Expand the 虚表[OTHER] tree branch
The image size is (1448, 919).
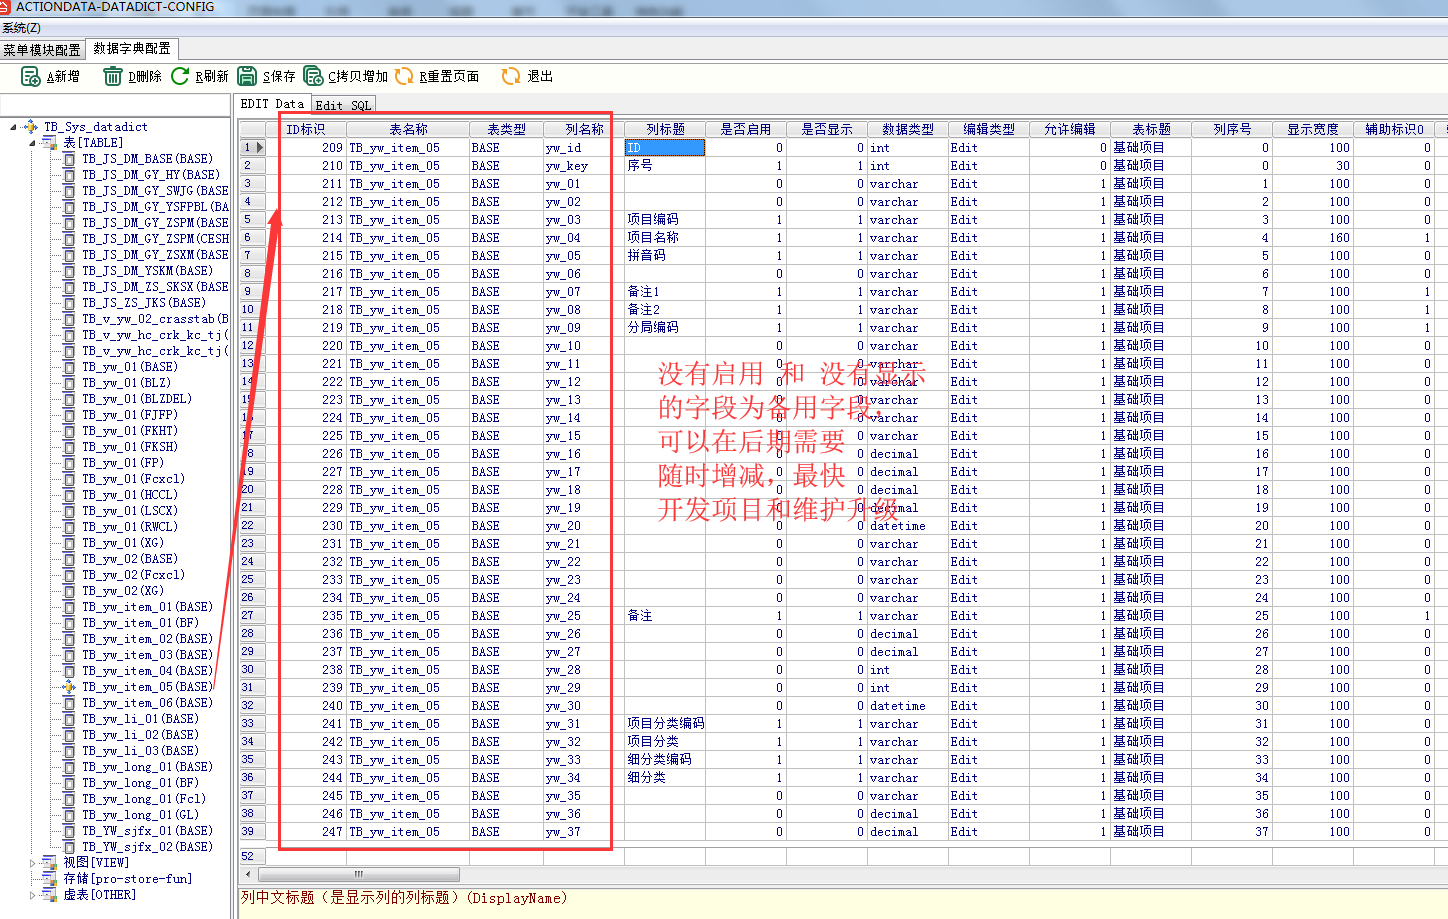click(32, 894)
